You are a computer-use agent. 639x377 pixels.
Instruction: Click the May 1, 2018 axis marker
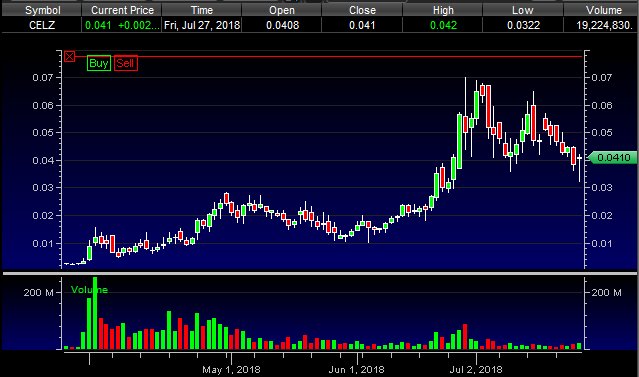(x=231, y=370)
